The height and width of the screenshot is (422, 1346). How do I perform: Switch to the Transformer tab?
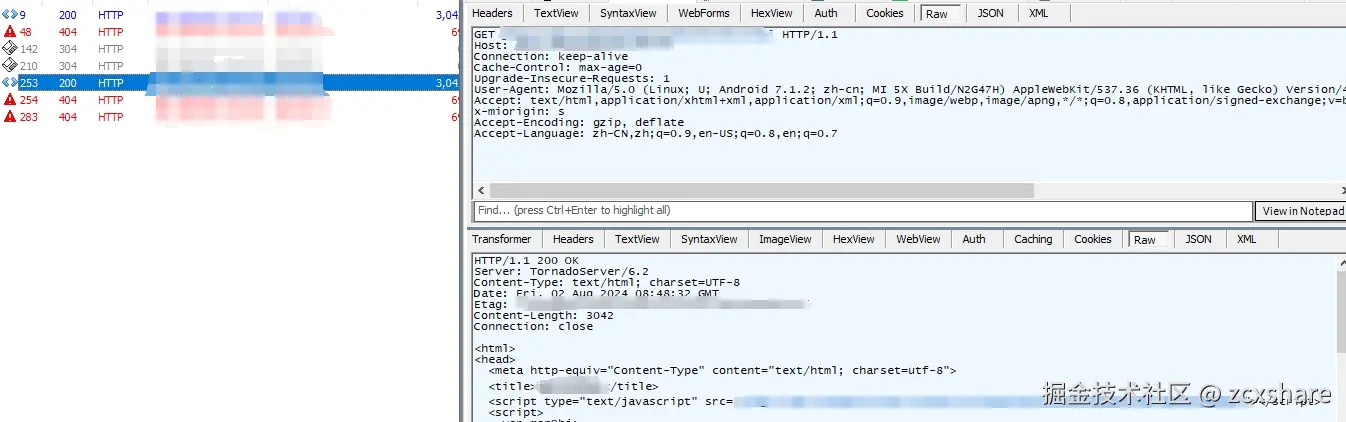tap(502, 239)
